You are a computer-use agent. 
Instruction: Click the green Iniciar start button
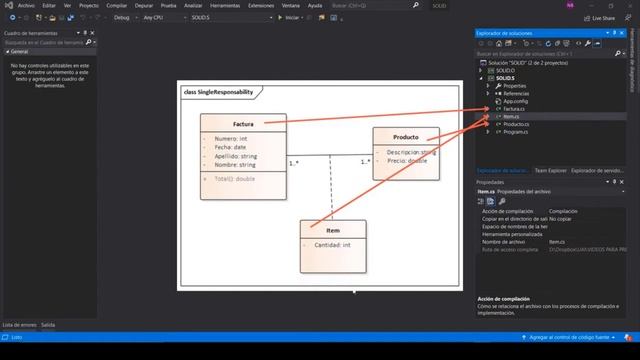(288, 18)
